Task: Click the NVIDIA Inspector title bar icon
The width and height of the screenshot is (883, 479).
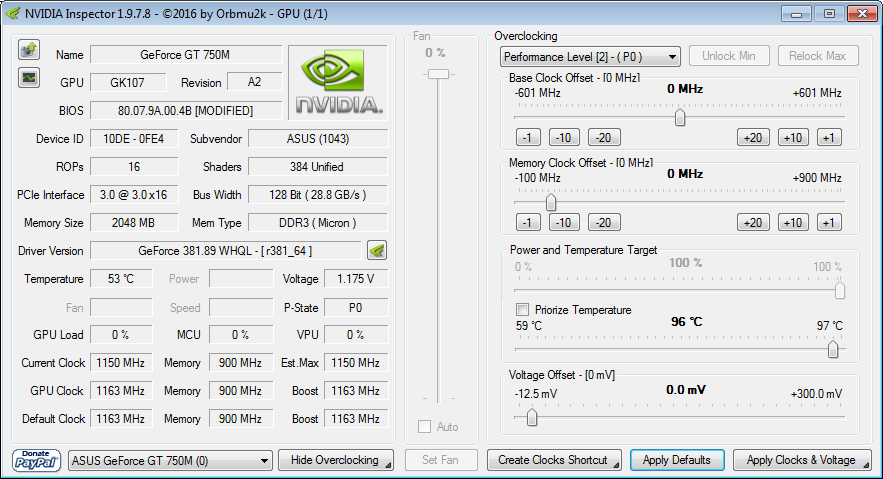Action: tap(13, 14)
